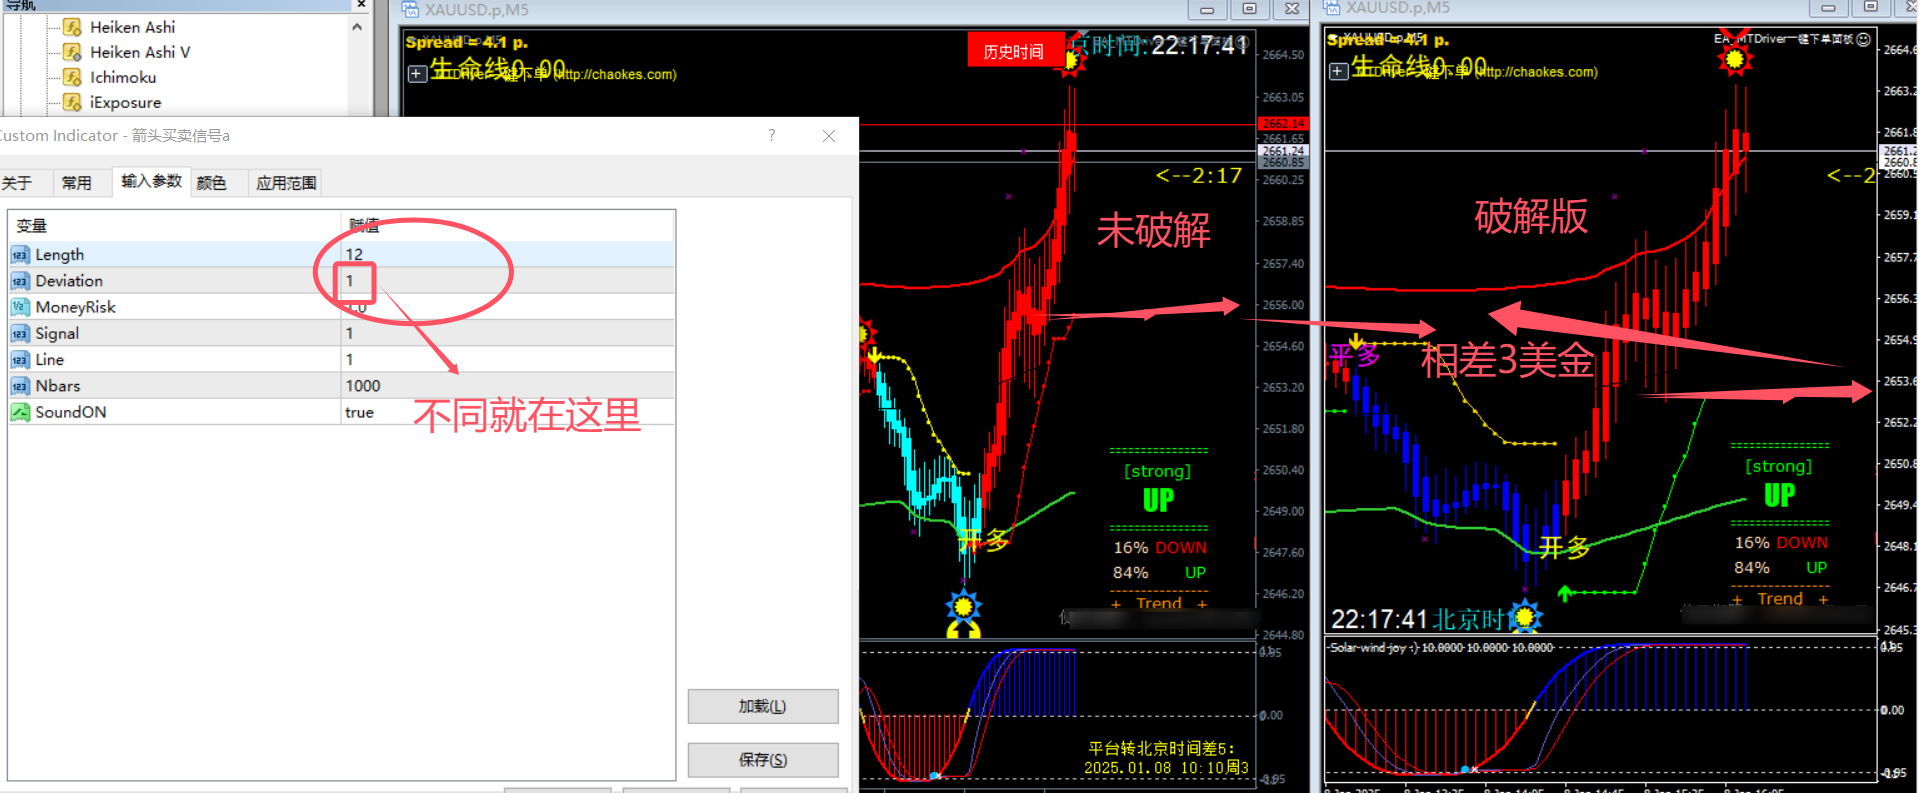Minimize the left XAUUSD.p,M5 chart window
The image size is (1918, 793).
tap(1207, 9)
